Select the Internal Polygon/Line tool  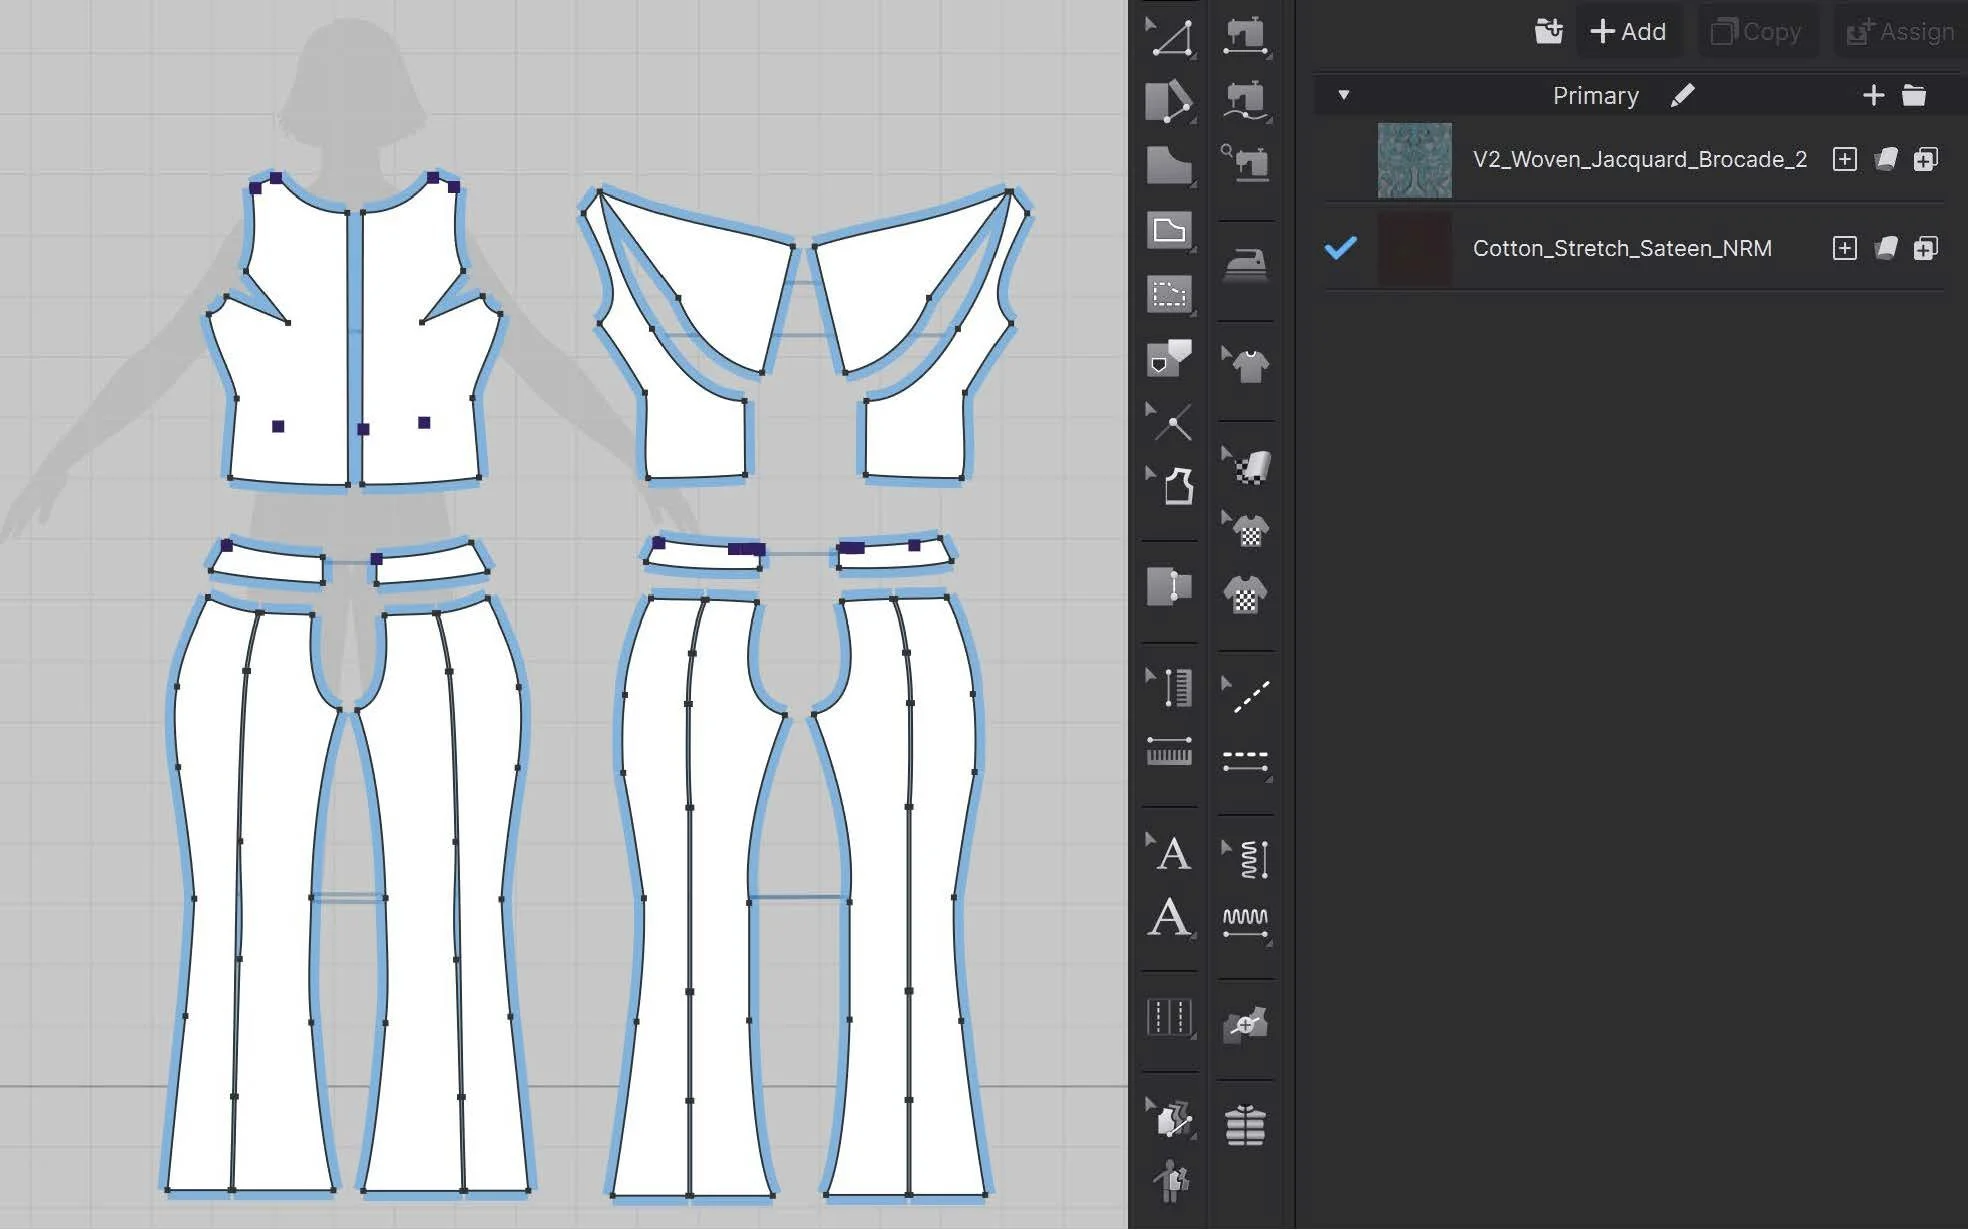click(x=1169, y=231)
